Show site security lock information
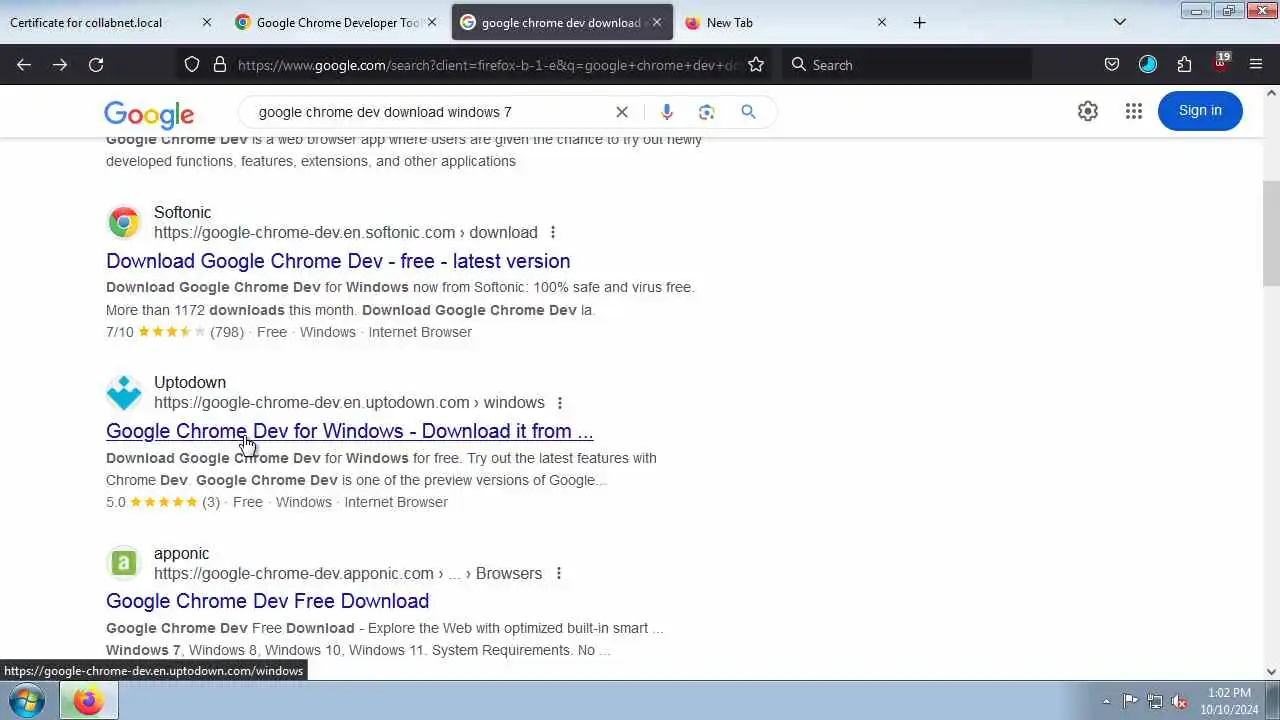The image size is (1280, 720). click(x=220, y=65)
